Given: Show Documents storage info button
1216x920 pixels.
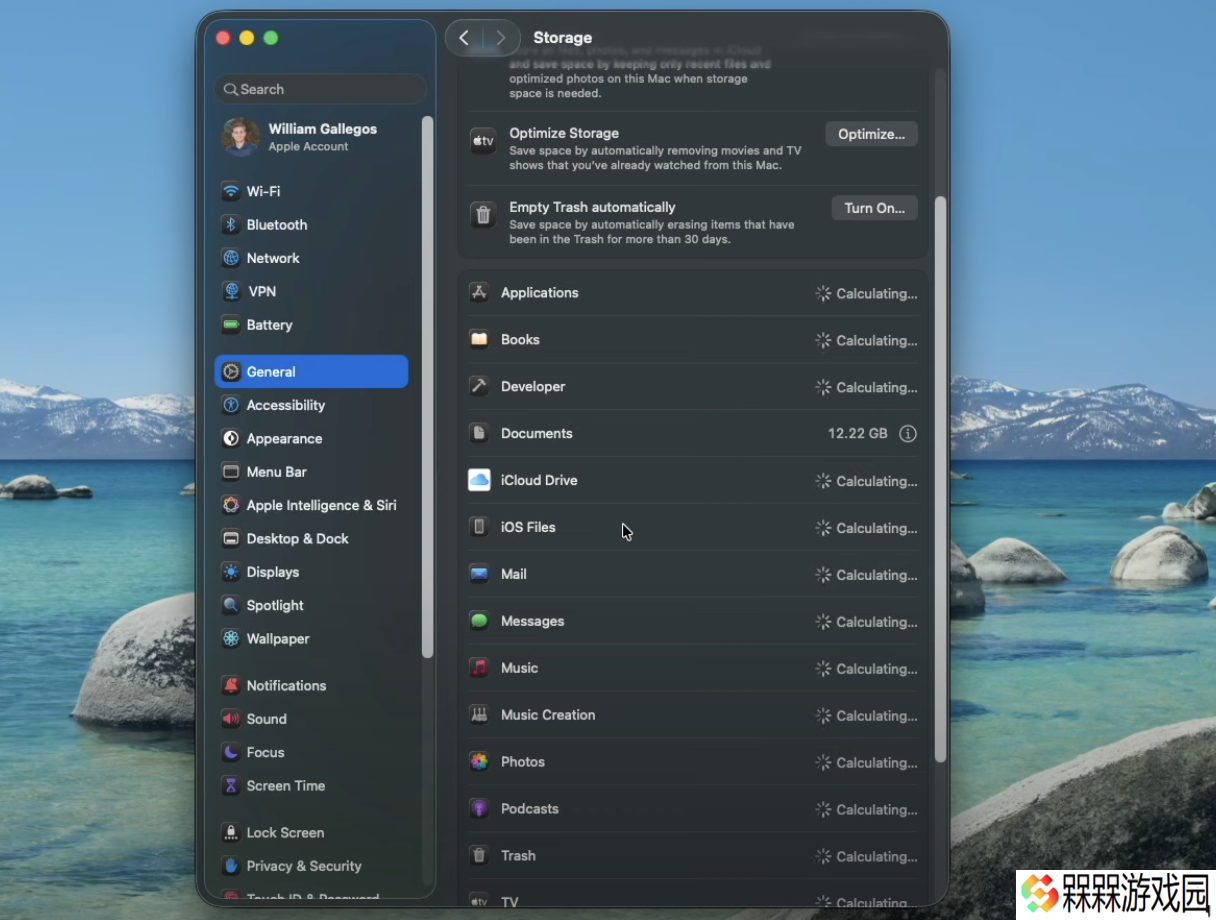Looking at the screenshot, I should coord(908,434).
